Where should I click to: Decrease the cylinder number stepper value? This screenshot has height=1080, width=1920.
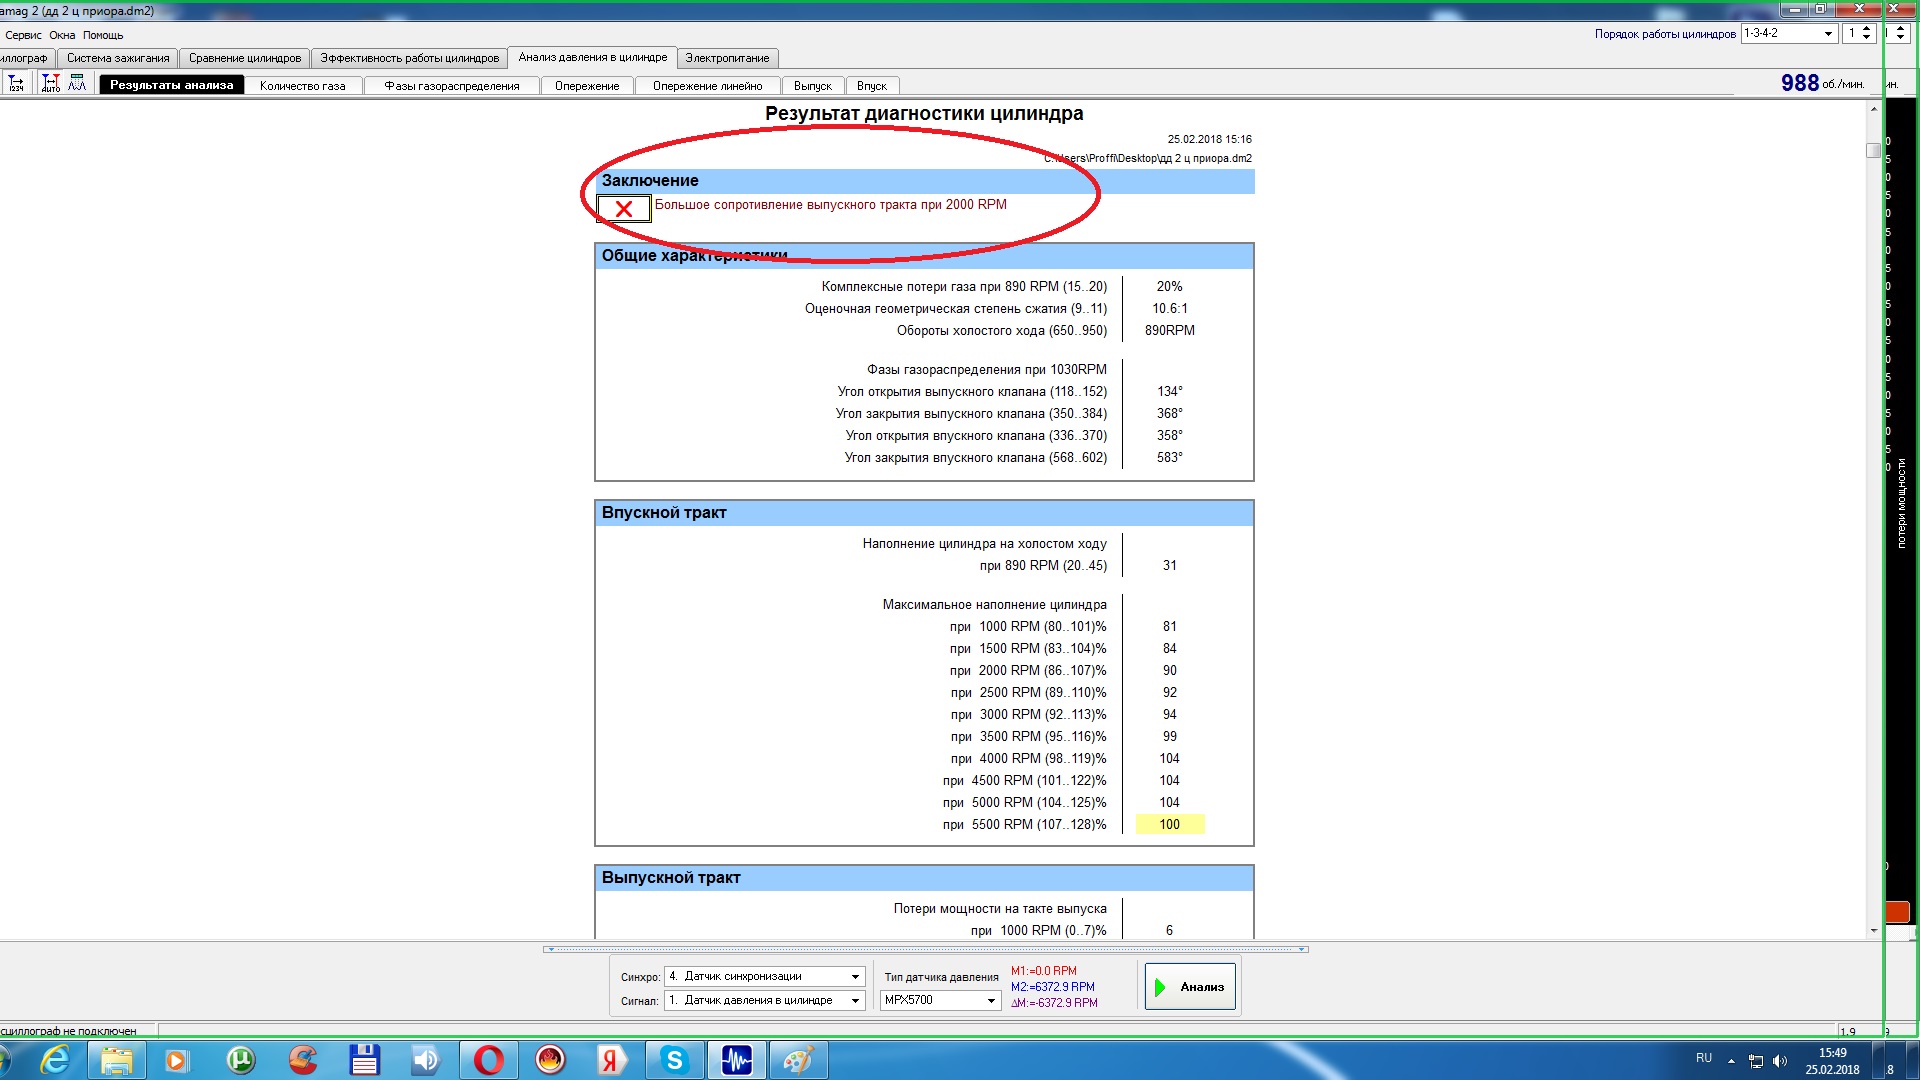click(x=1866, y=38)
